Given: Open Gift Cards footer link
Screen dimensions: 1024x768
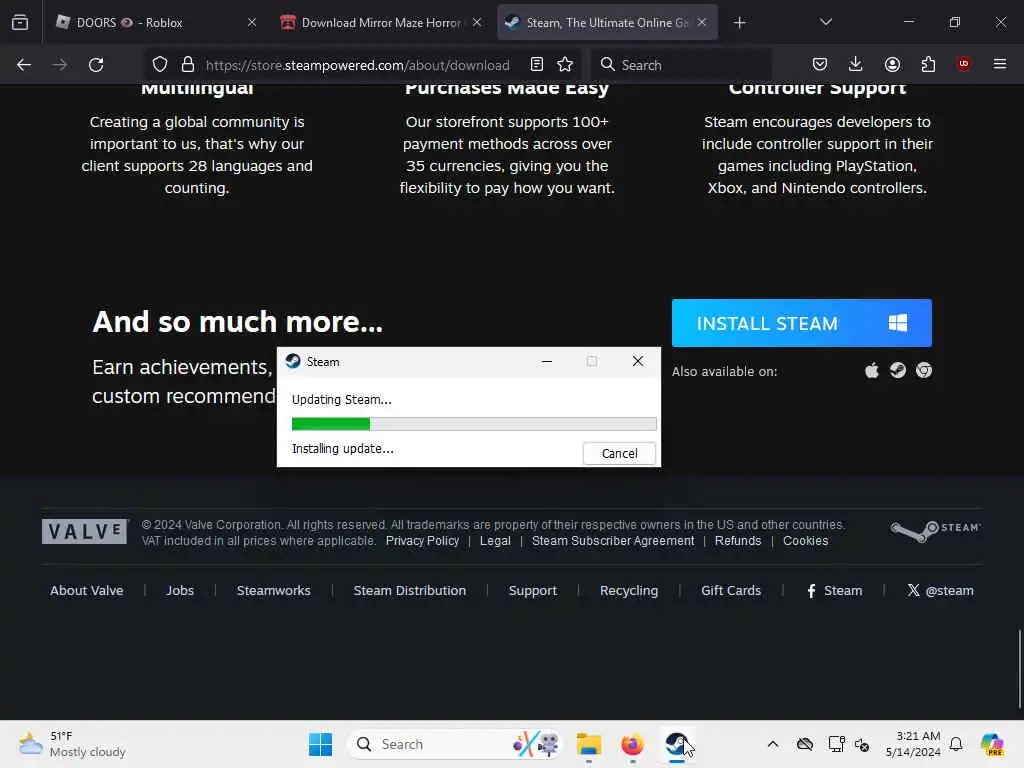Looking at the screenshot, I should [731, 590].
